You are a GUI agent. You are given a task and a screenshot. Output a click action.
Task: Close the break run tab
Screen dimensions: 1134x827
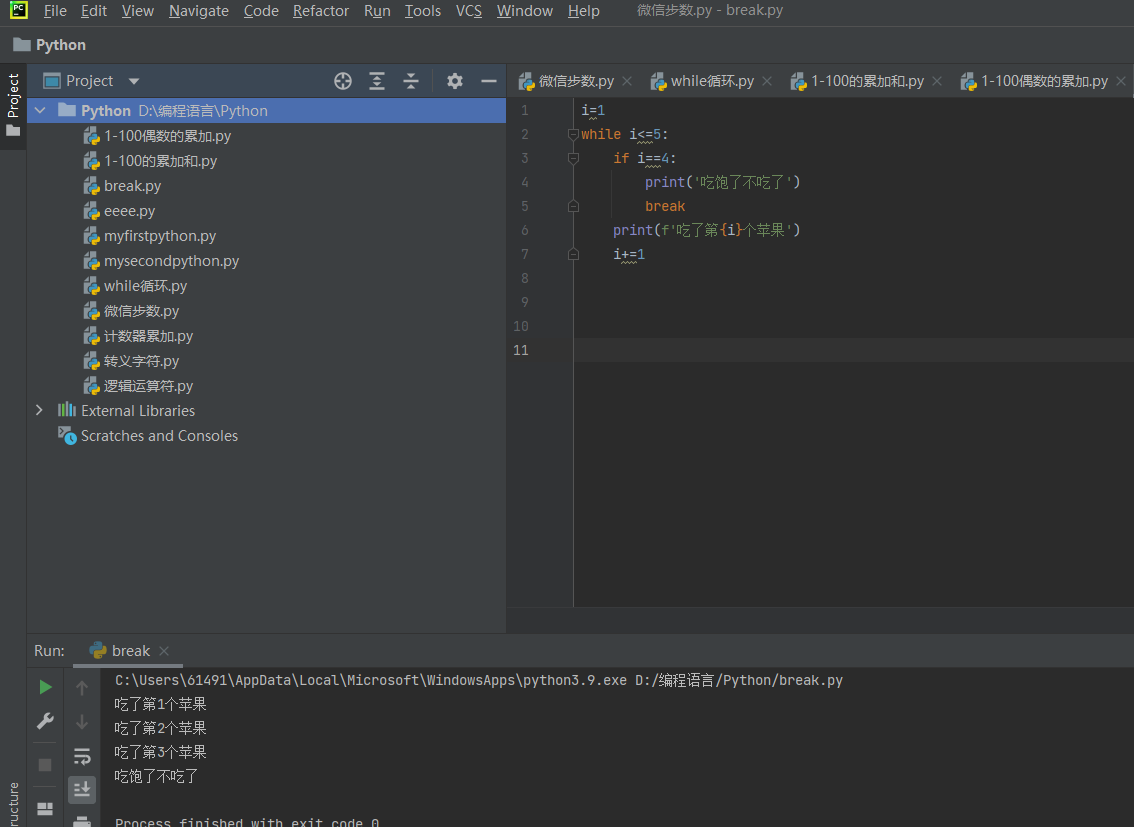pyautogui.click(x=164, y=651)
